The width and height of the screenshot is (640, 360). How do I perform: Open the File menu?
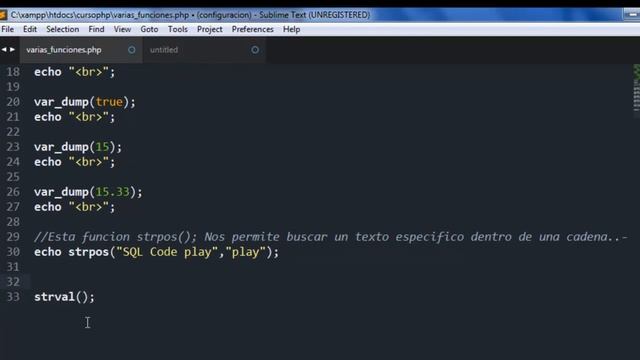(x=7, y=29)
